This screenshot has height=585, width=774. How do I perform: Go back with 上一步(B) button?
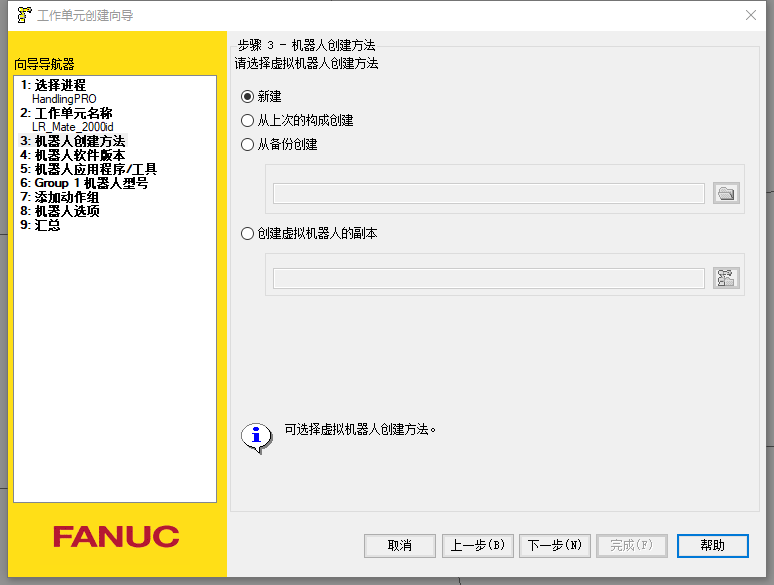(478, 546)
